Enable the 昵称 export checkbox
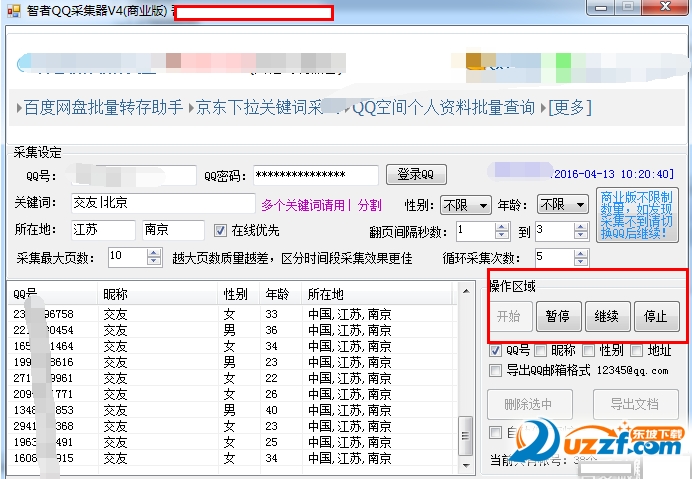Viewport: 692px width, 479px height. [540, 351]
